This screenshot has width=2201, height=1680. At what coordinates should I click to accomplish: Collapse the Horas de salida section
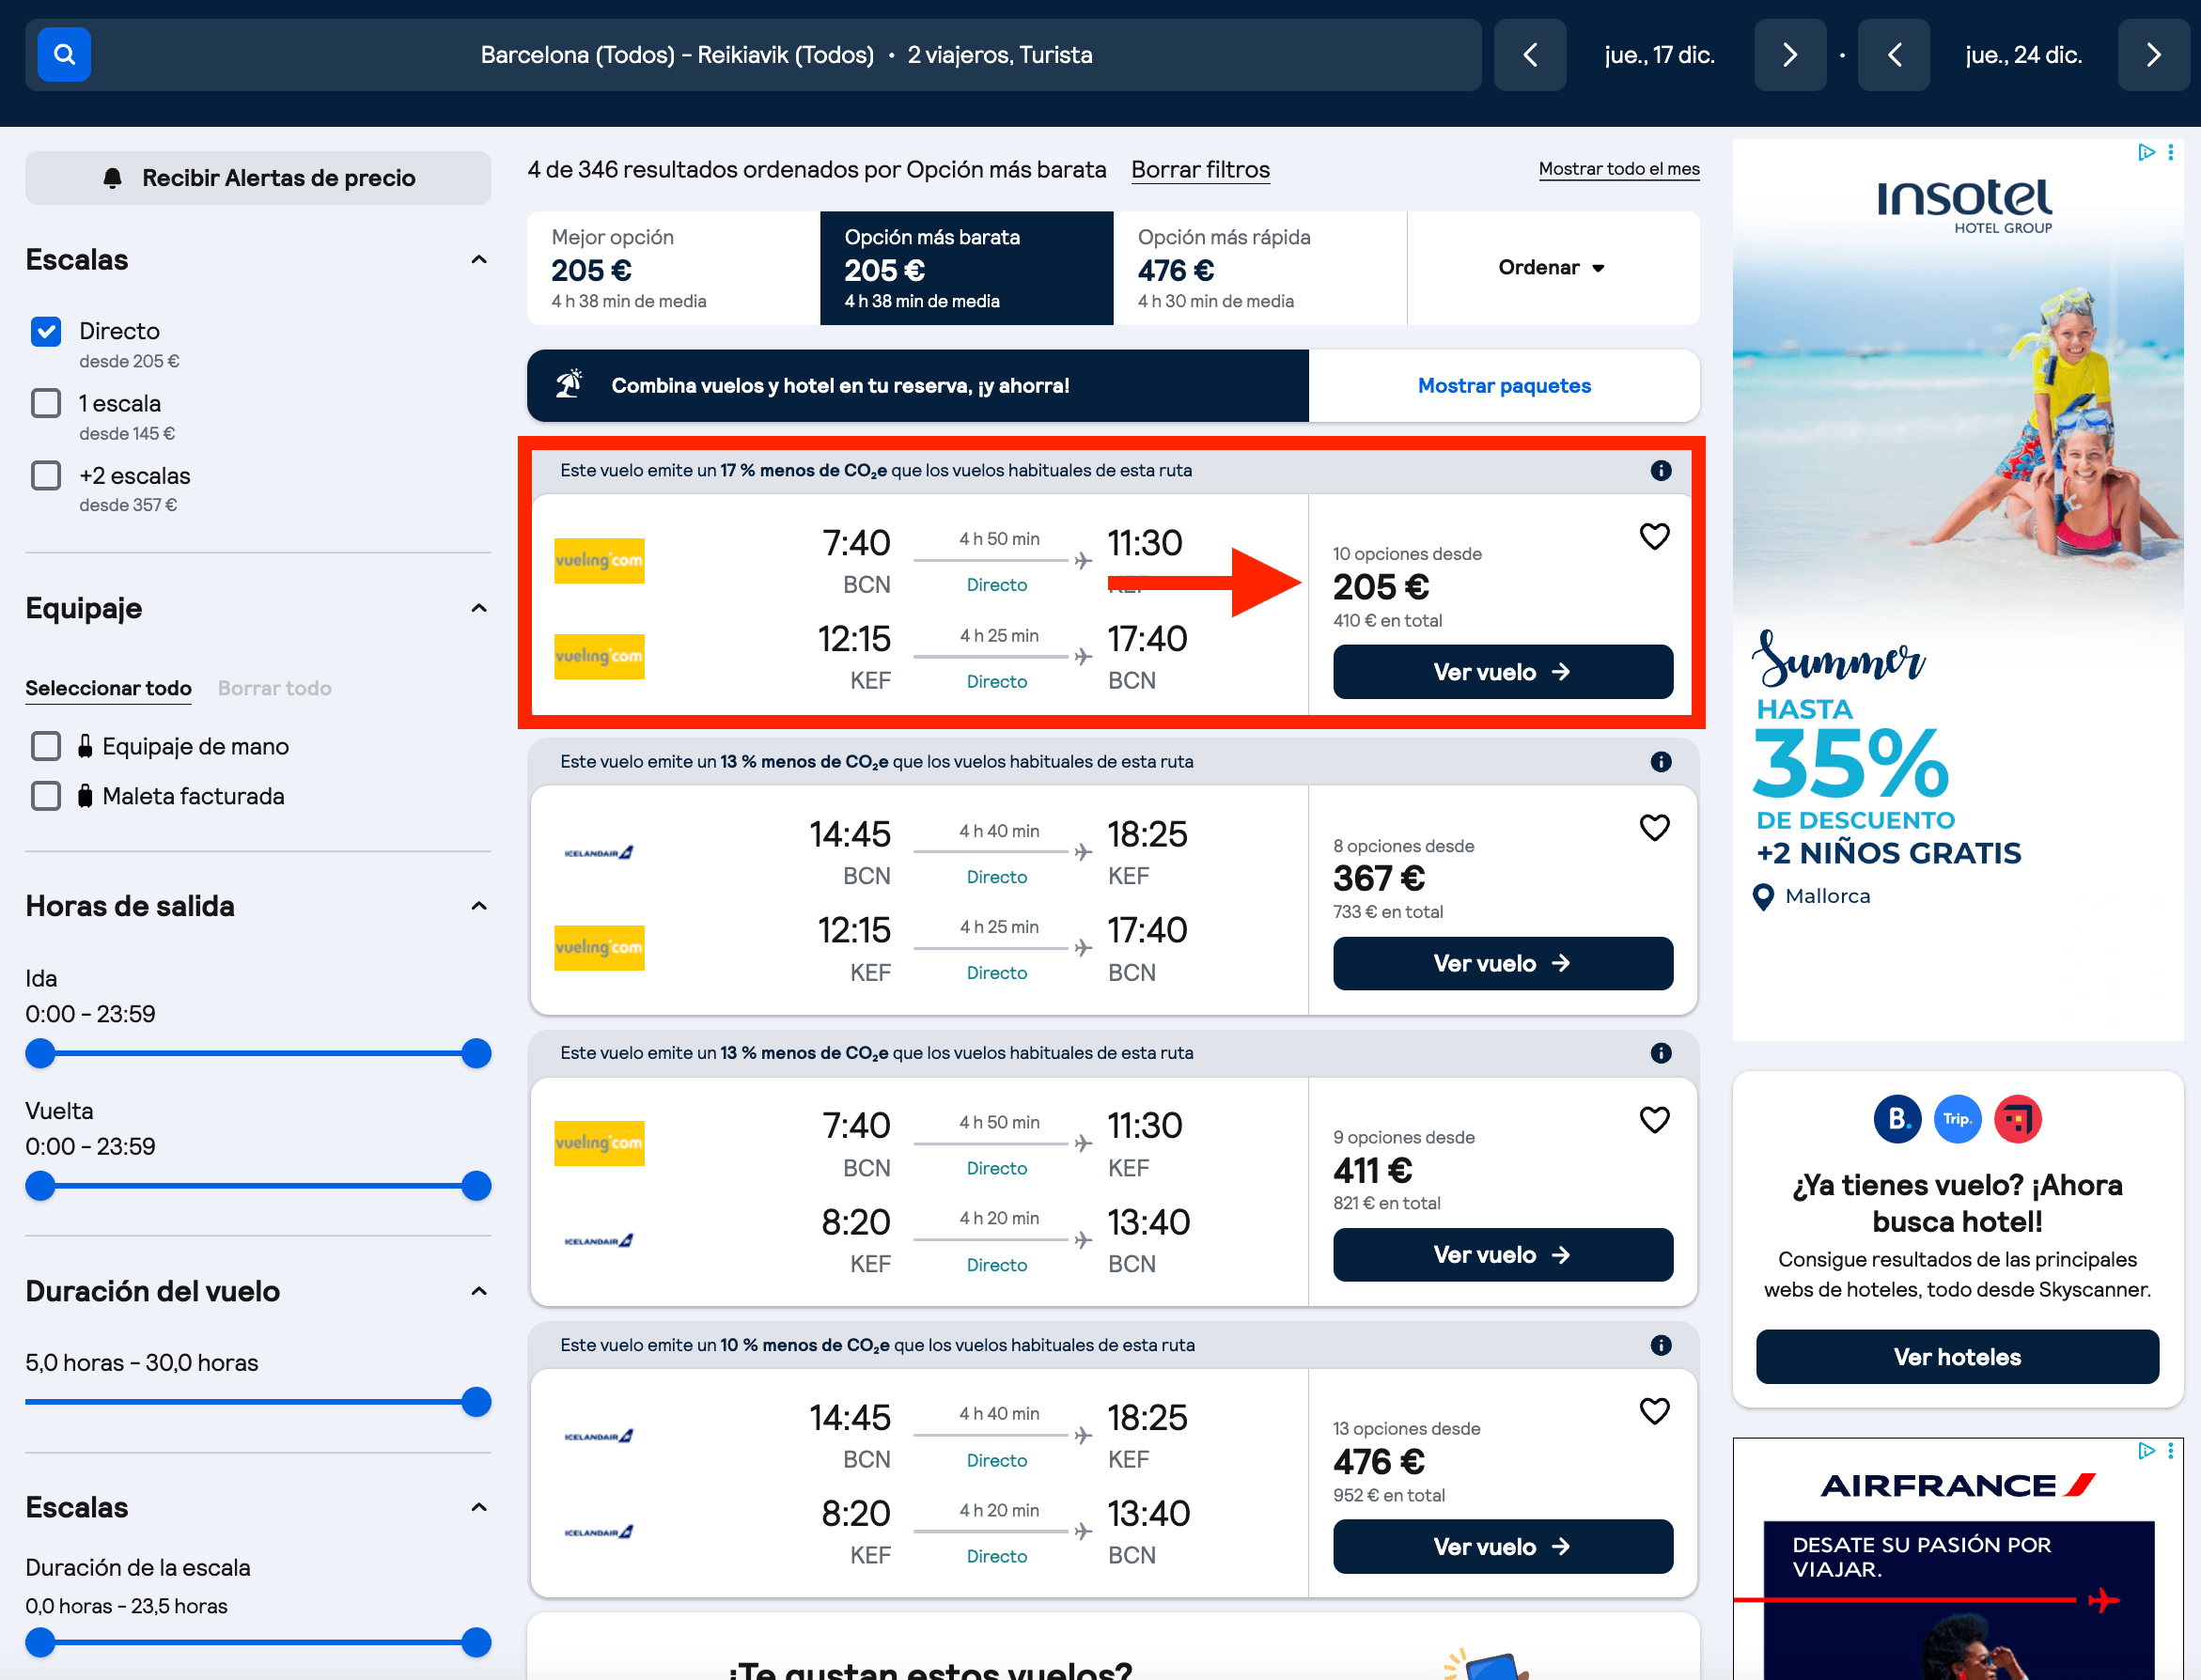[479, 906]
